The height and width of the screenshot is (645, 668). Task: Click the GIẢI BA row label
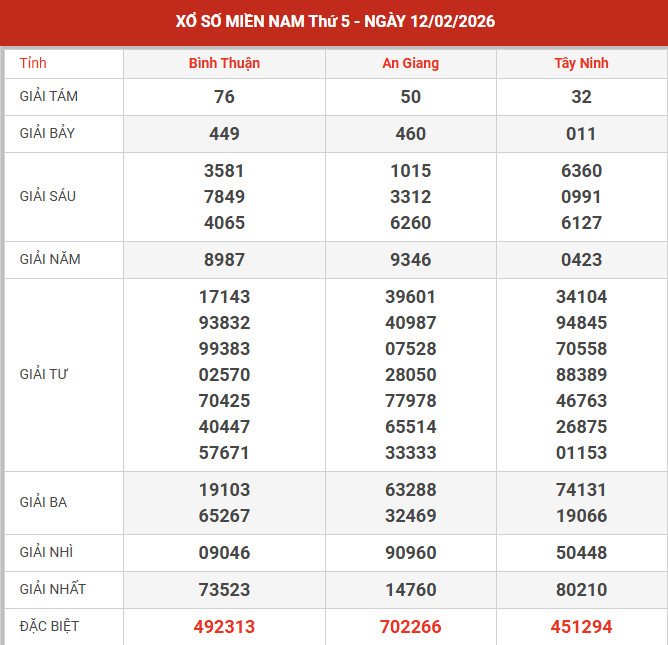(43, 502)
